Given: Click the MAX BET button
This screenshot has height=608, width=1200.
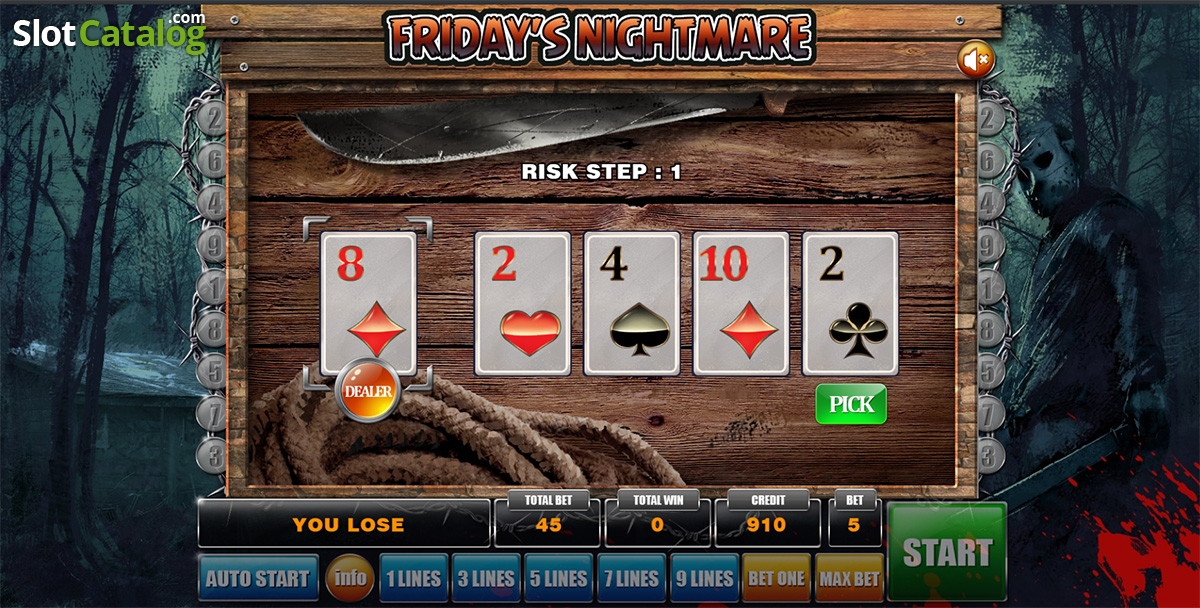Looking at the screenshot, I should (x=850, y=578).
